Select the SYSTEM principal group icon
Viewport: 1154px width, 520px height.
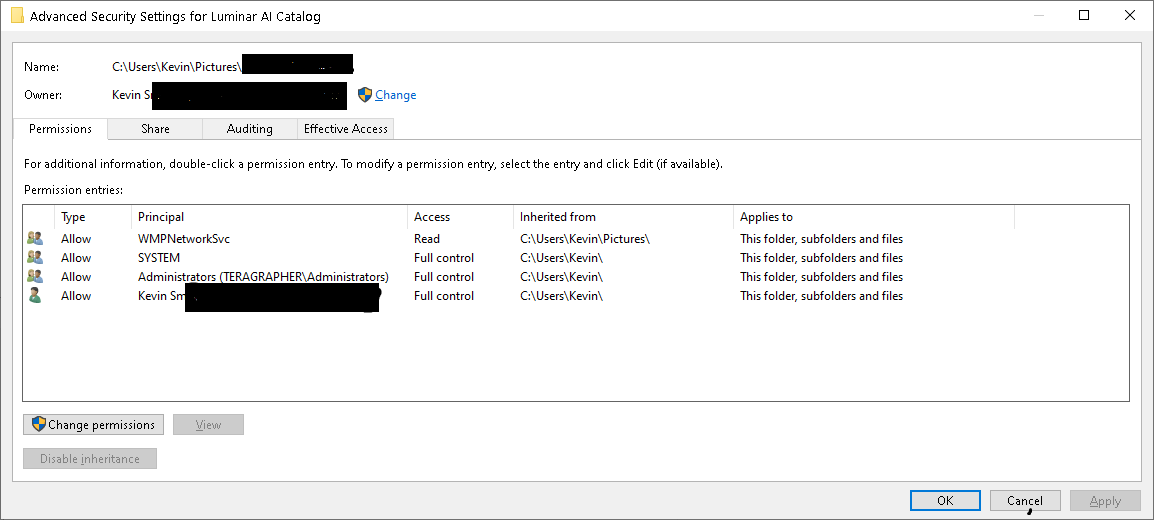tap(35, 257)
